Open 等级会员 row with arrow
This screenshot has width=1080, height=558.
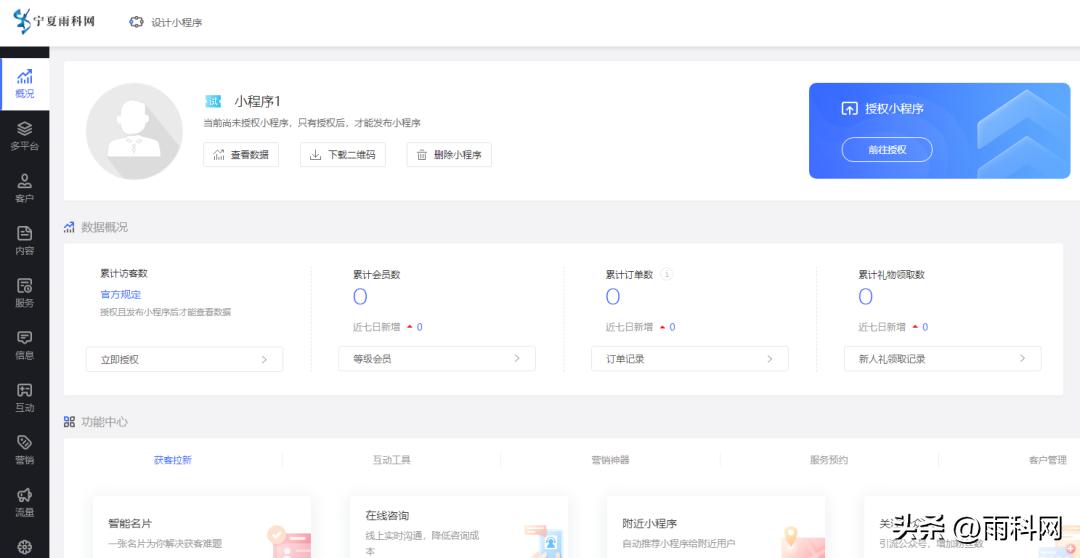437,358
